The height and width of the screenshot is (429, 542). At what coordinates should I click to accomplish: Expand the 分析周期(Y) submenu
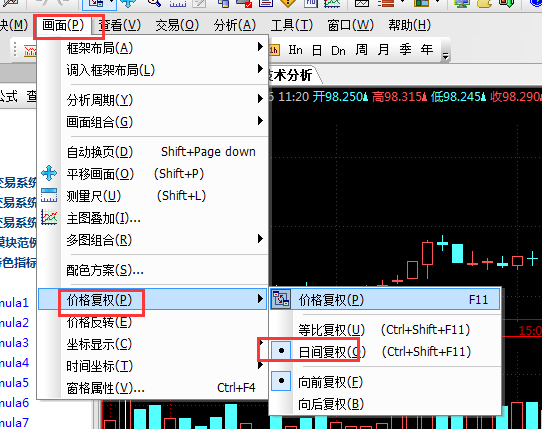(152, 100)
